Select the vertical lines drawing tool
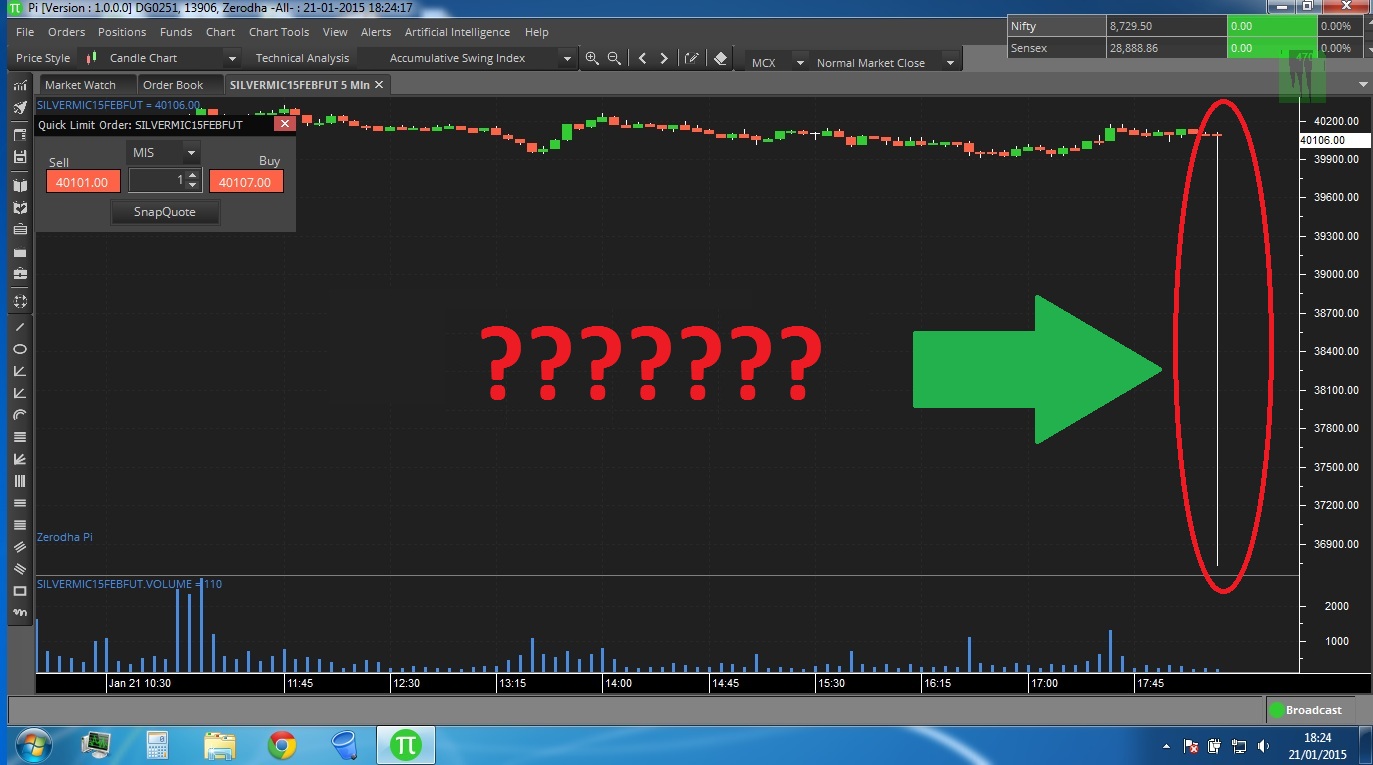 pos(20,481)
